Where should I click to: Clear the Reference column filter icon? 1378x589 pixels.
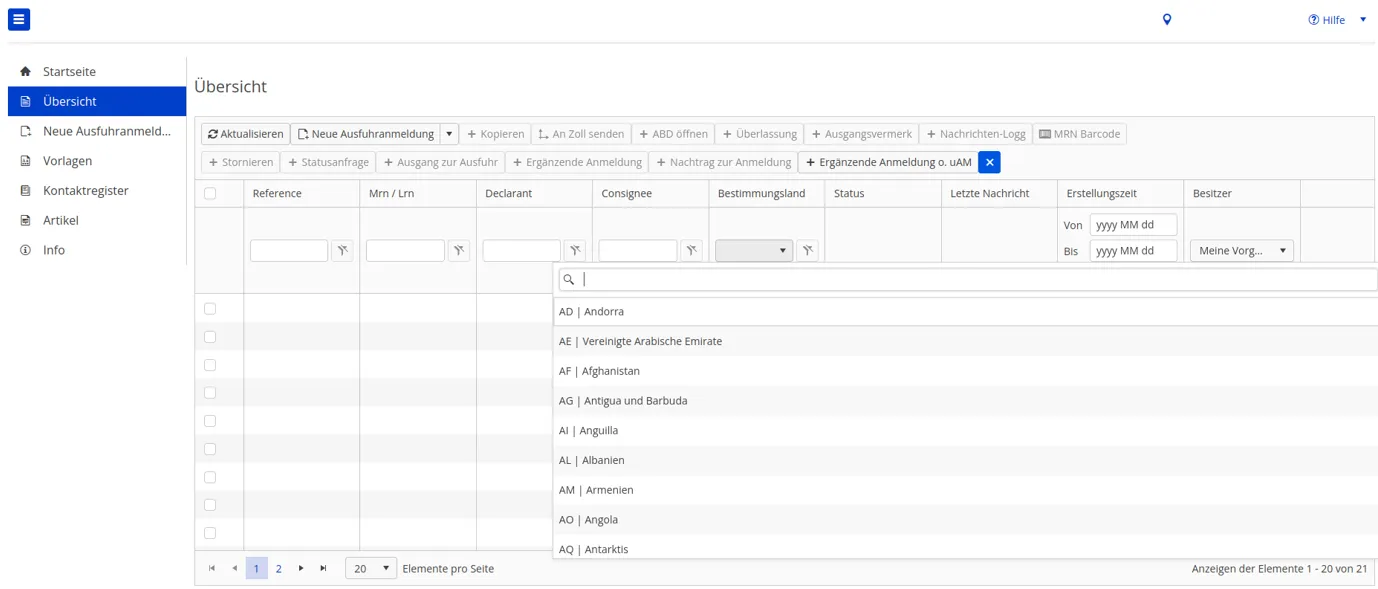342,251
